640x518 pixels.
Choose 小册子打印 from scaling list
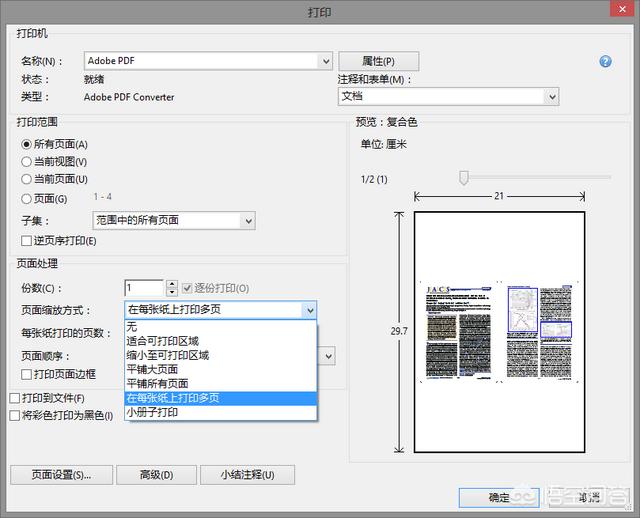coord(152,411)
